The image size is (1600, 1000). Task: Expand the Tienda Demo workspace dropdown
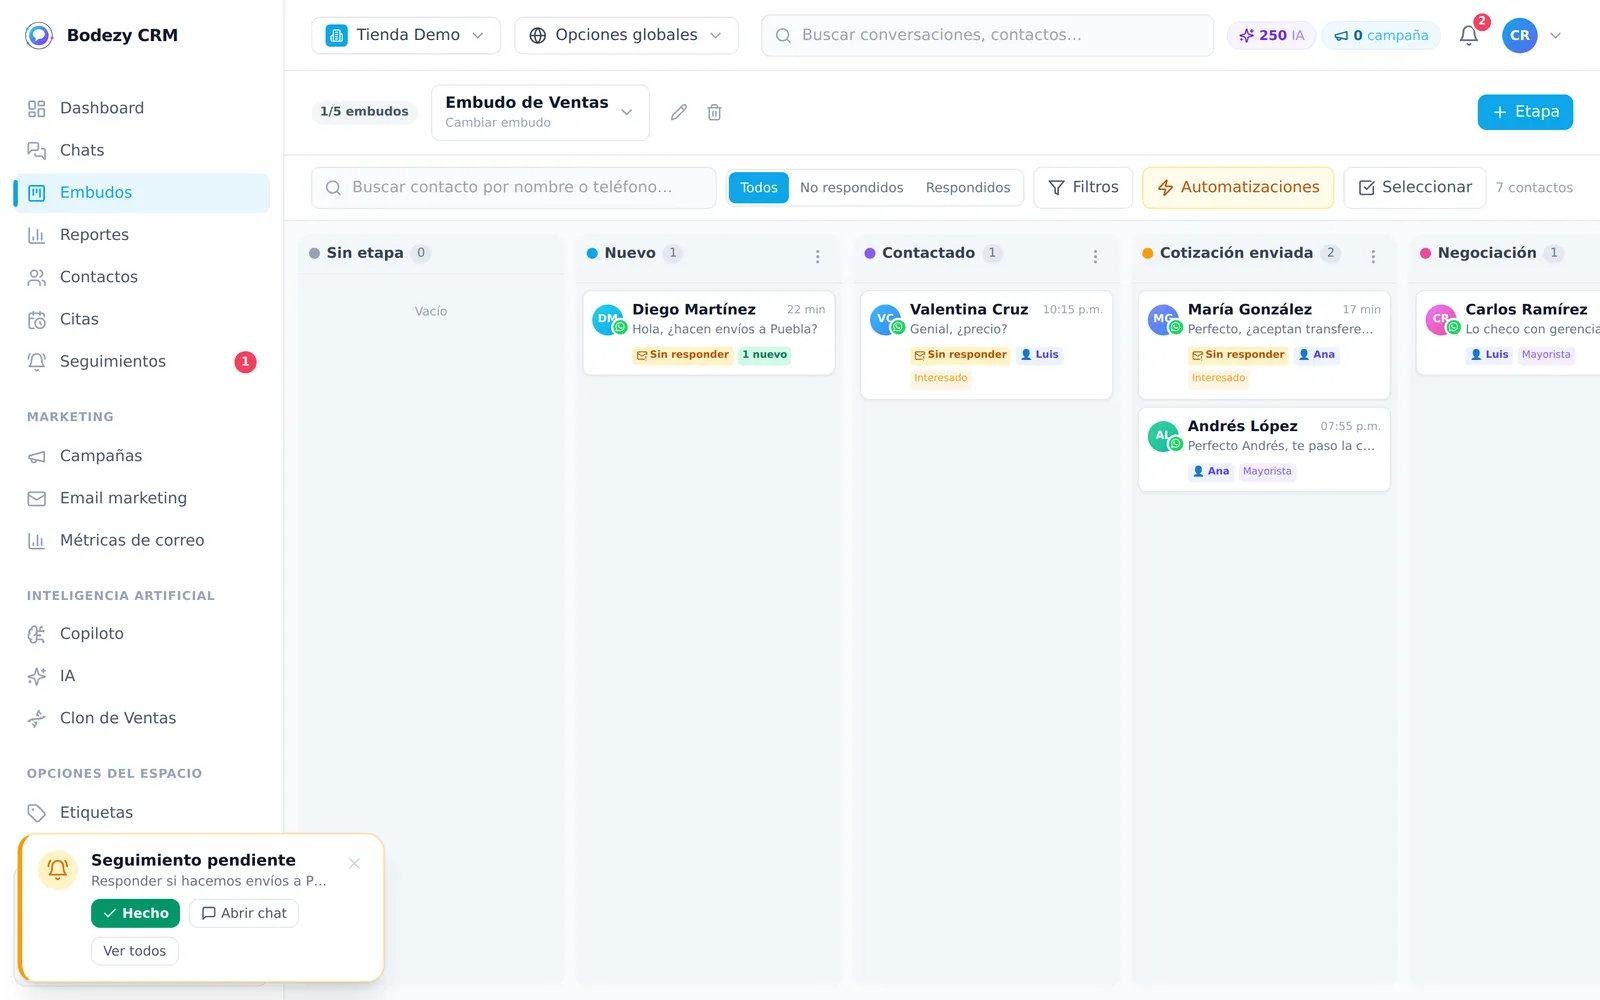[x=406, y=35]
